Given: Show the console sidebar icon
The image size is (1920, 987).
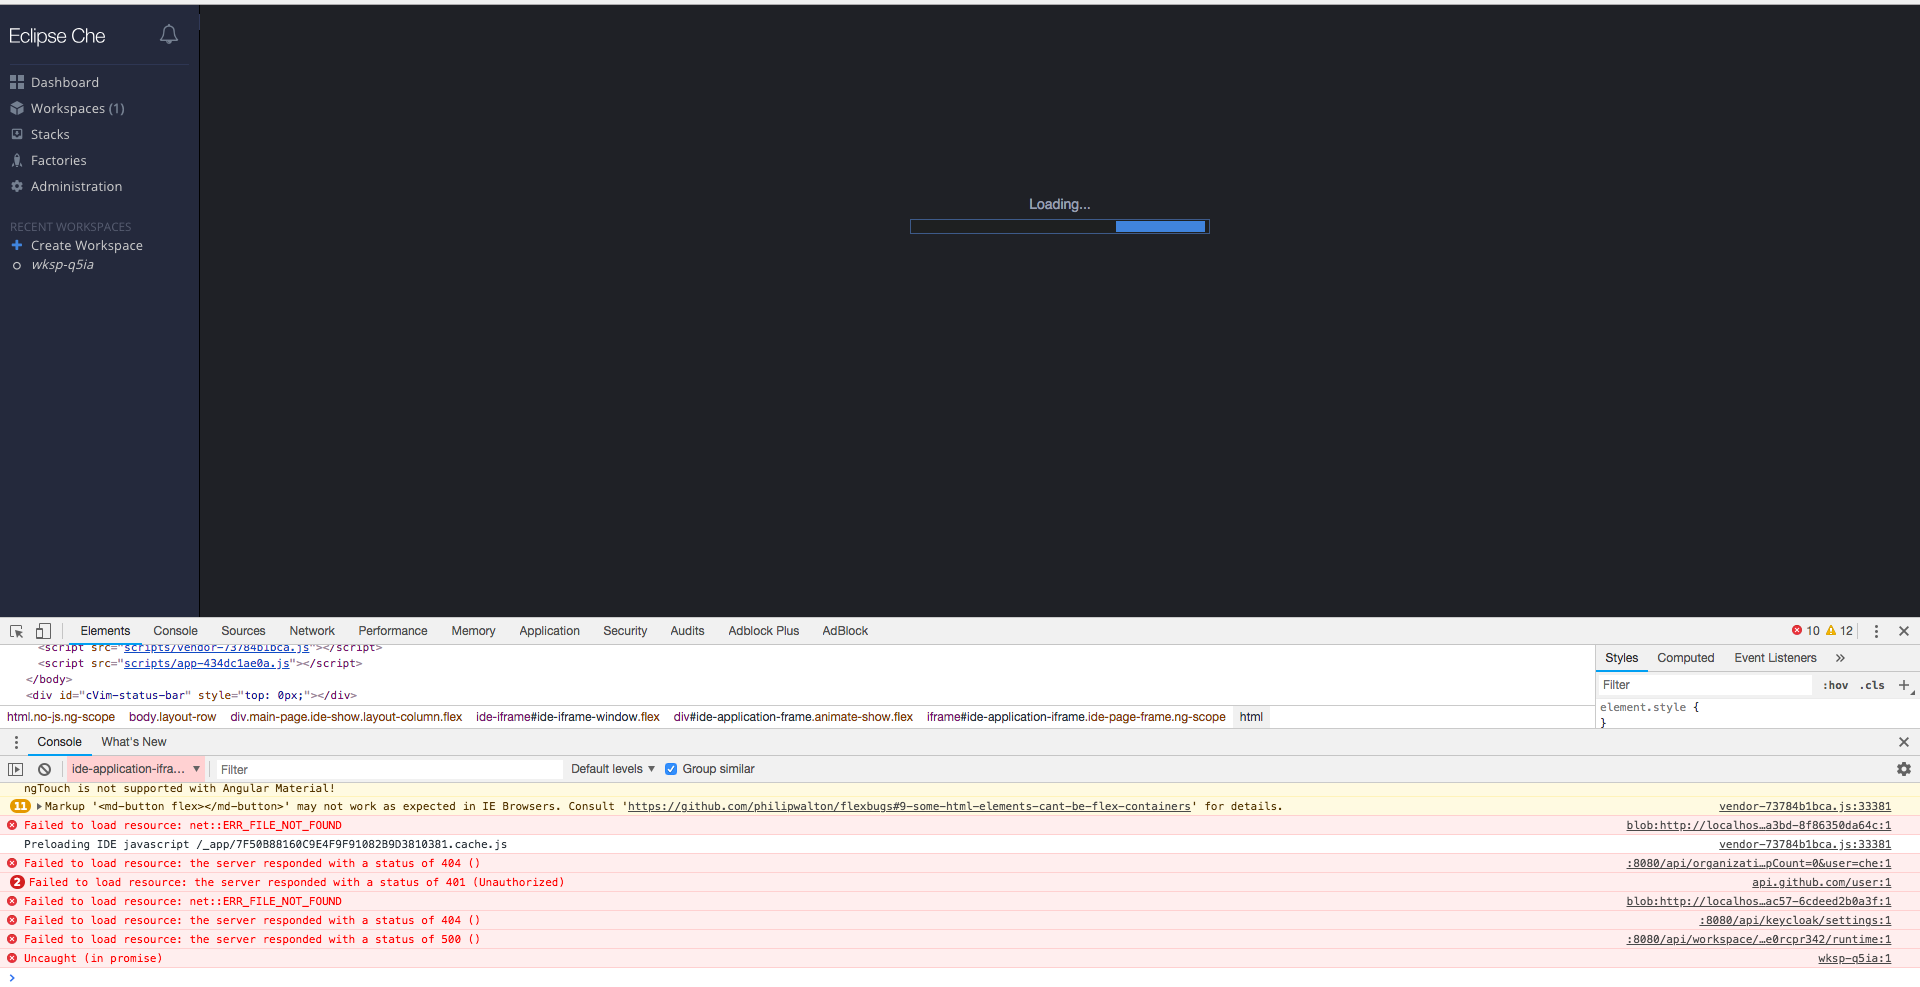Looking at the screenshot, I should 16,769.
